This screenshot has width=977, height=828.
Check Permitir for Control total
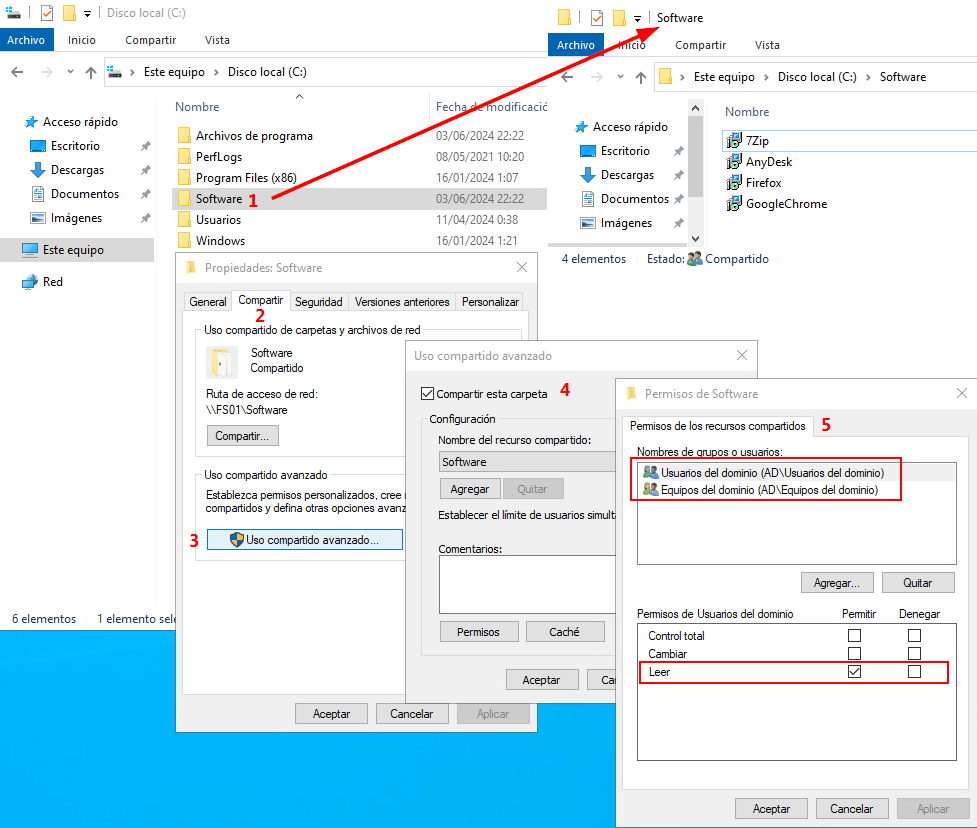tap(854, 636)
